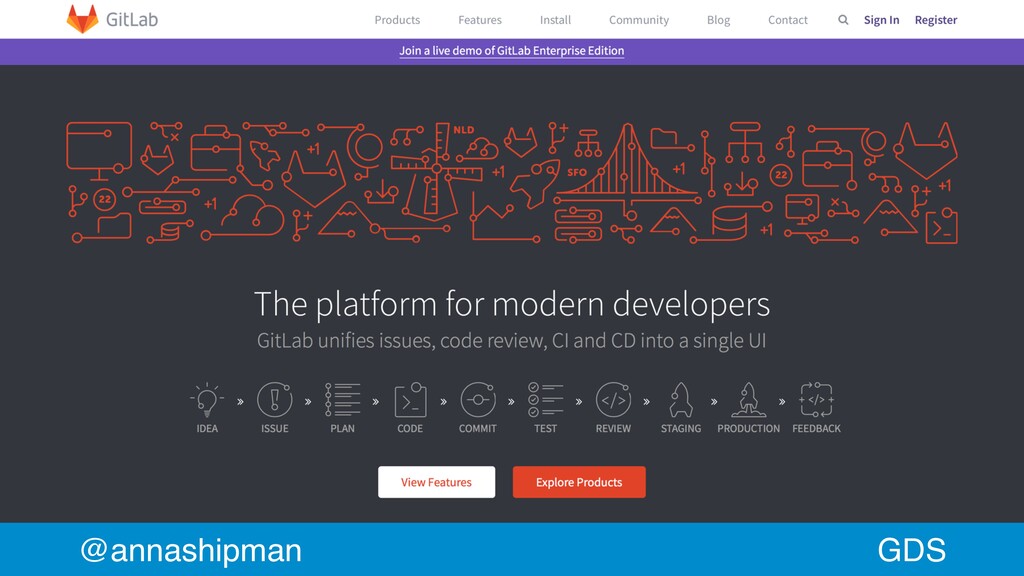The height and width of the screenshot is (576, 1024).
Task: Click the @annashipman handle text
Action: (191, 550)
